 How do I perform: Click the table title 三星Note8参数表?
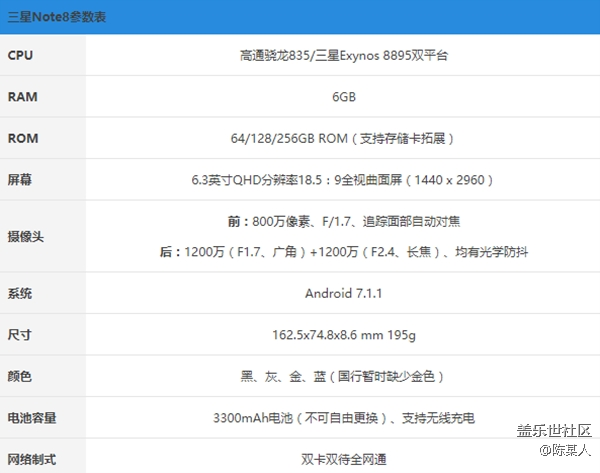[x=57, y=17]
